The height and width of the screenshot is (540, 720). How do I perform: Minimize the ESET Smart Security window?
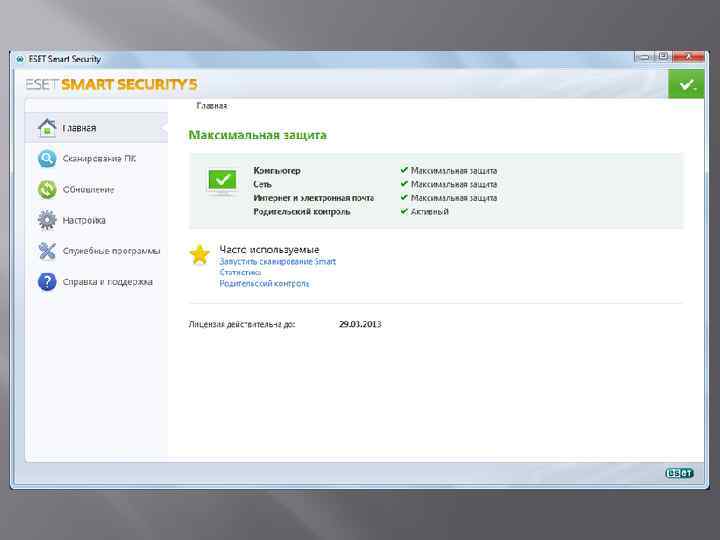coord(644,57)
